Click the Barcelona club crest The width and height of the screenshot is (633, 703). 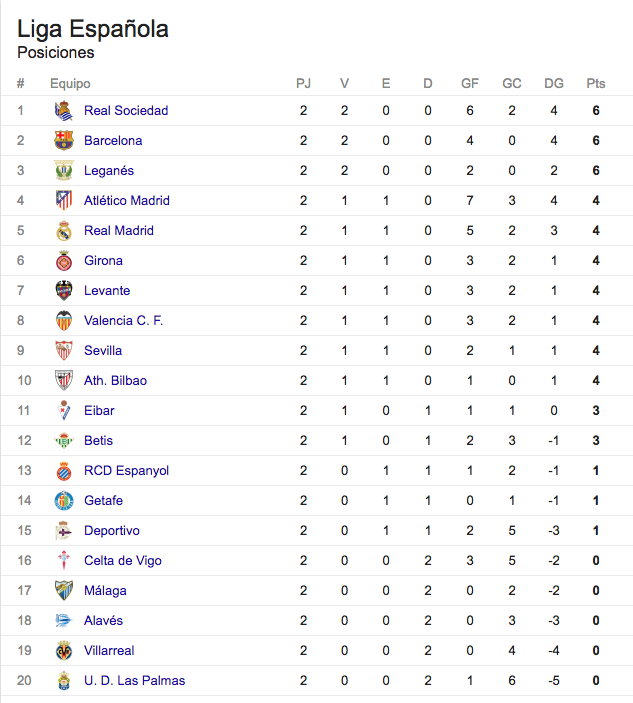pos(64,141)
